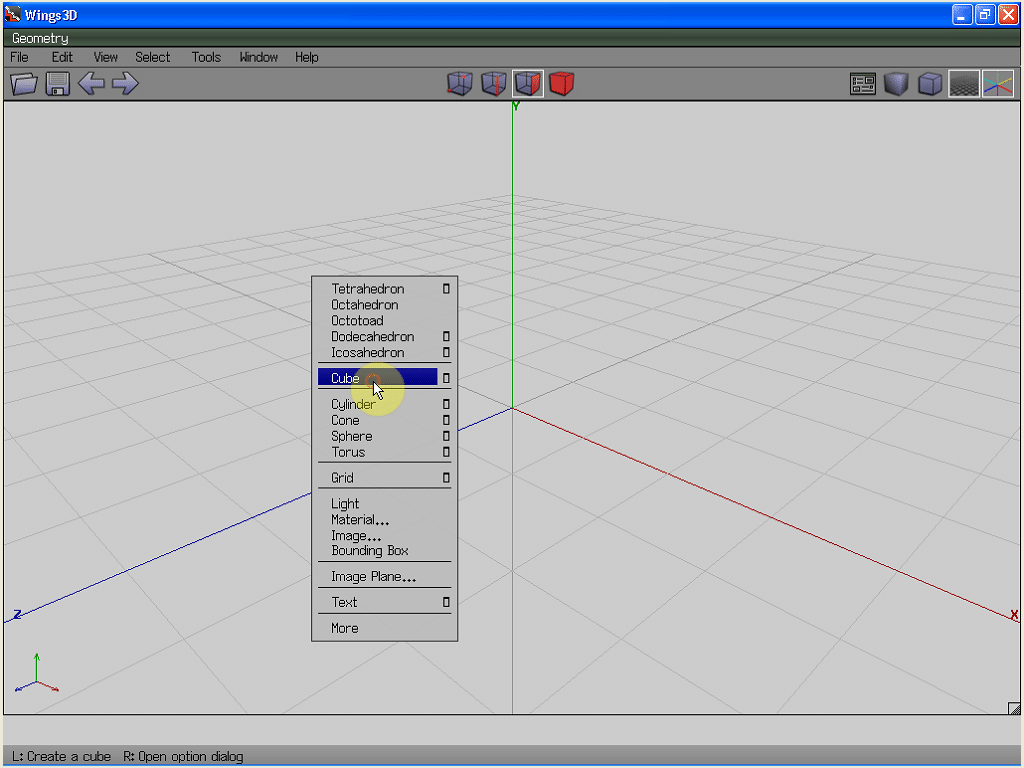The height and width of the screenshot is (768, 1024).
Task: Open Torus options box in menu
Action: (x=446, y=452)
